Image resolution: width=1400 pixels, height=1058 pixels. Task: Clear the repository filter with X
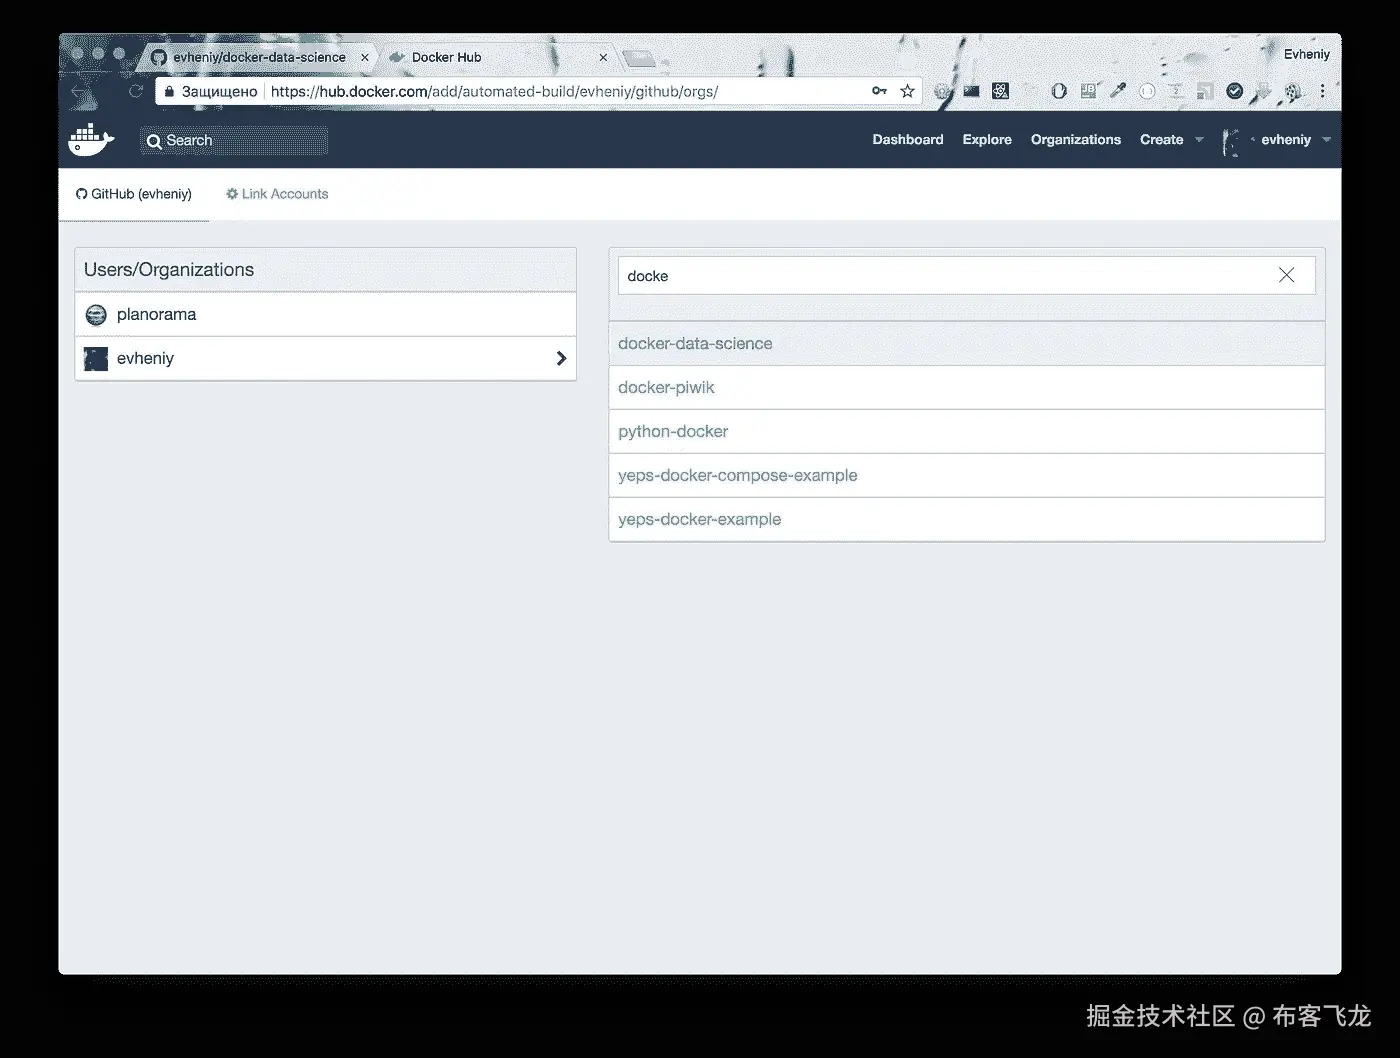pyautogui.click(x=1286, y=275)
